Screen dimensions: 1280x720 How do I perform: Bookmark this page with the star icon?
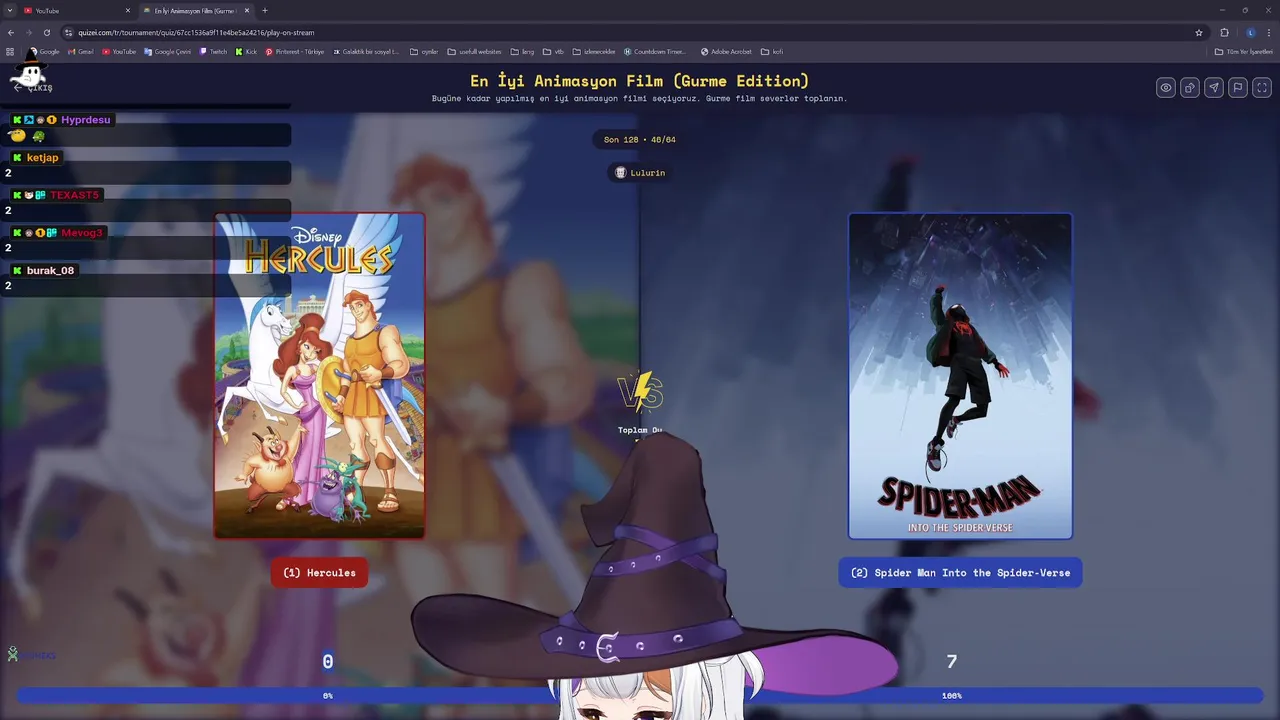pos(1199,32)
